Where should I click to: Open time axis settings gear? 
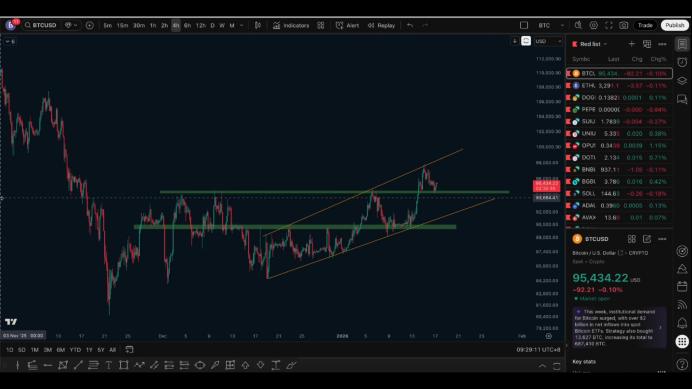(x=549, y=336)
